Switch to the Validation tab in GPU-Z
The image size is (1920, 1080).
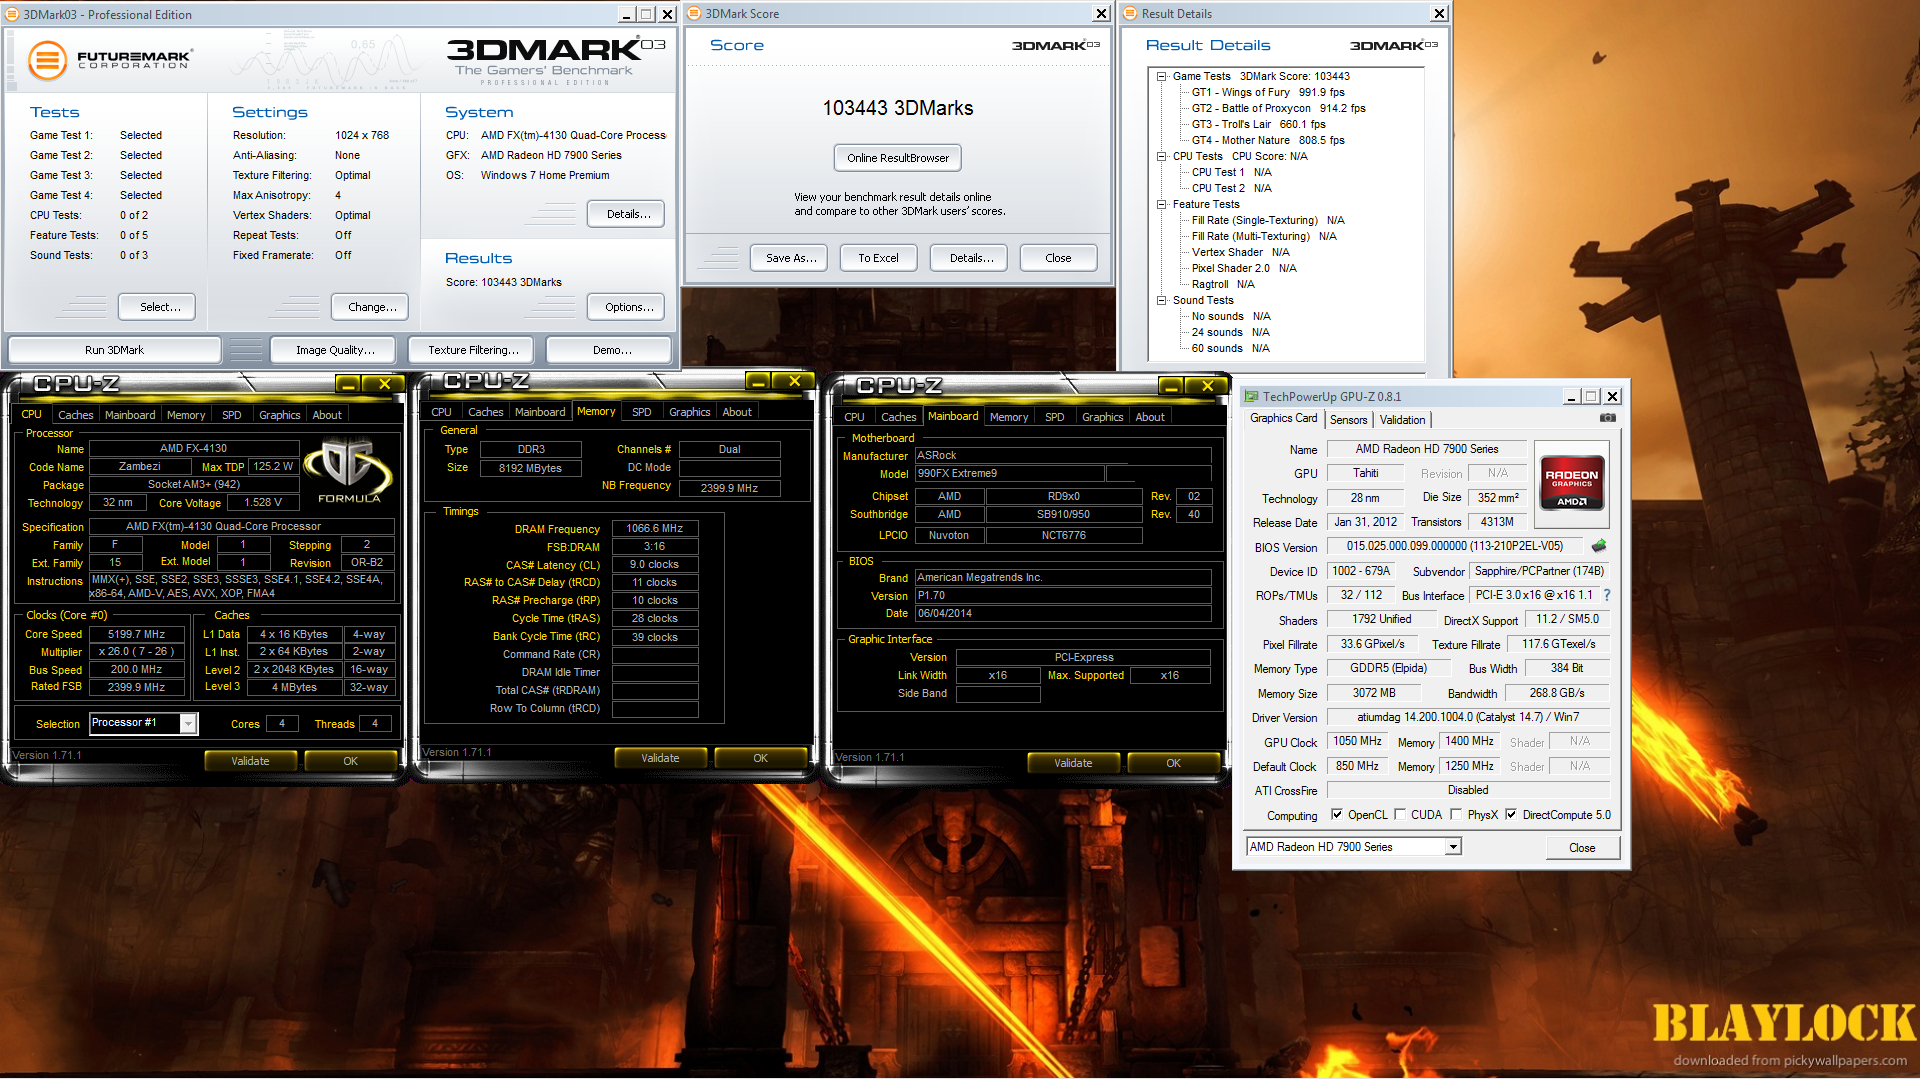pos(1402,420)
